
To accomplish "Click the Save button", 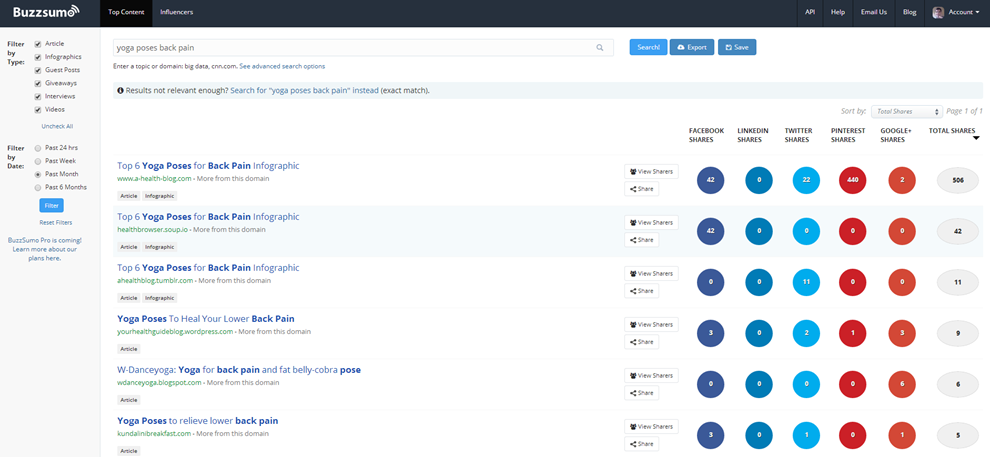I will click(x=737, y=47).
